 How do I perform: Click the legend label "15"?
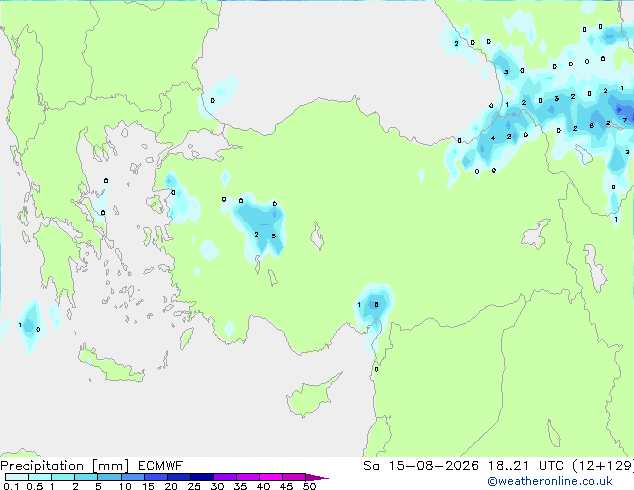(148, 486)
